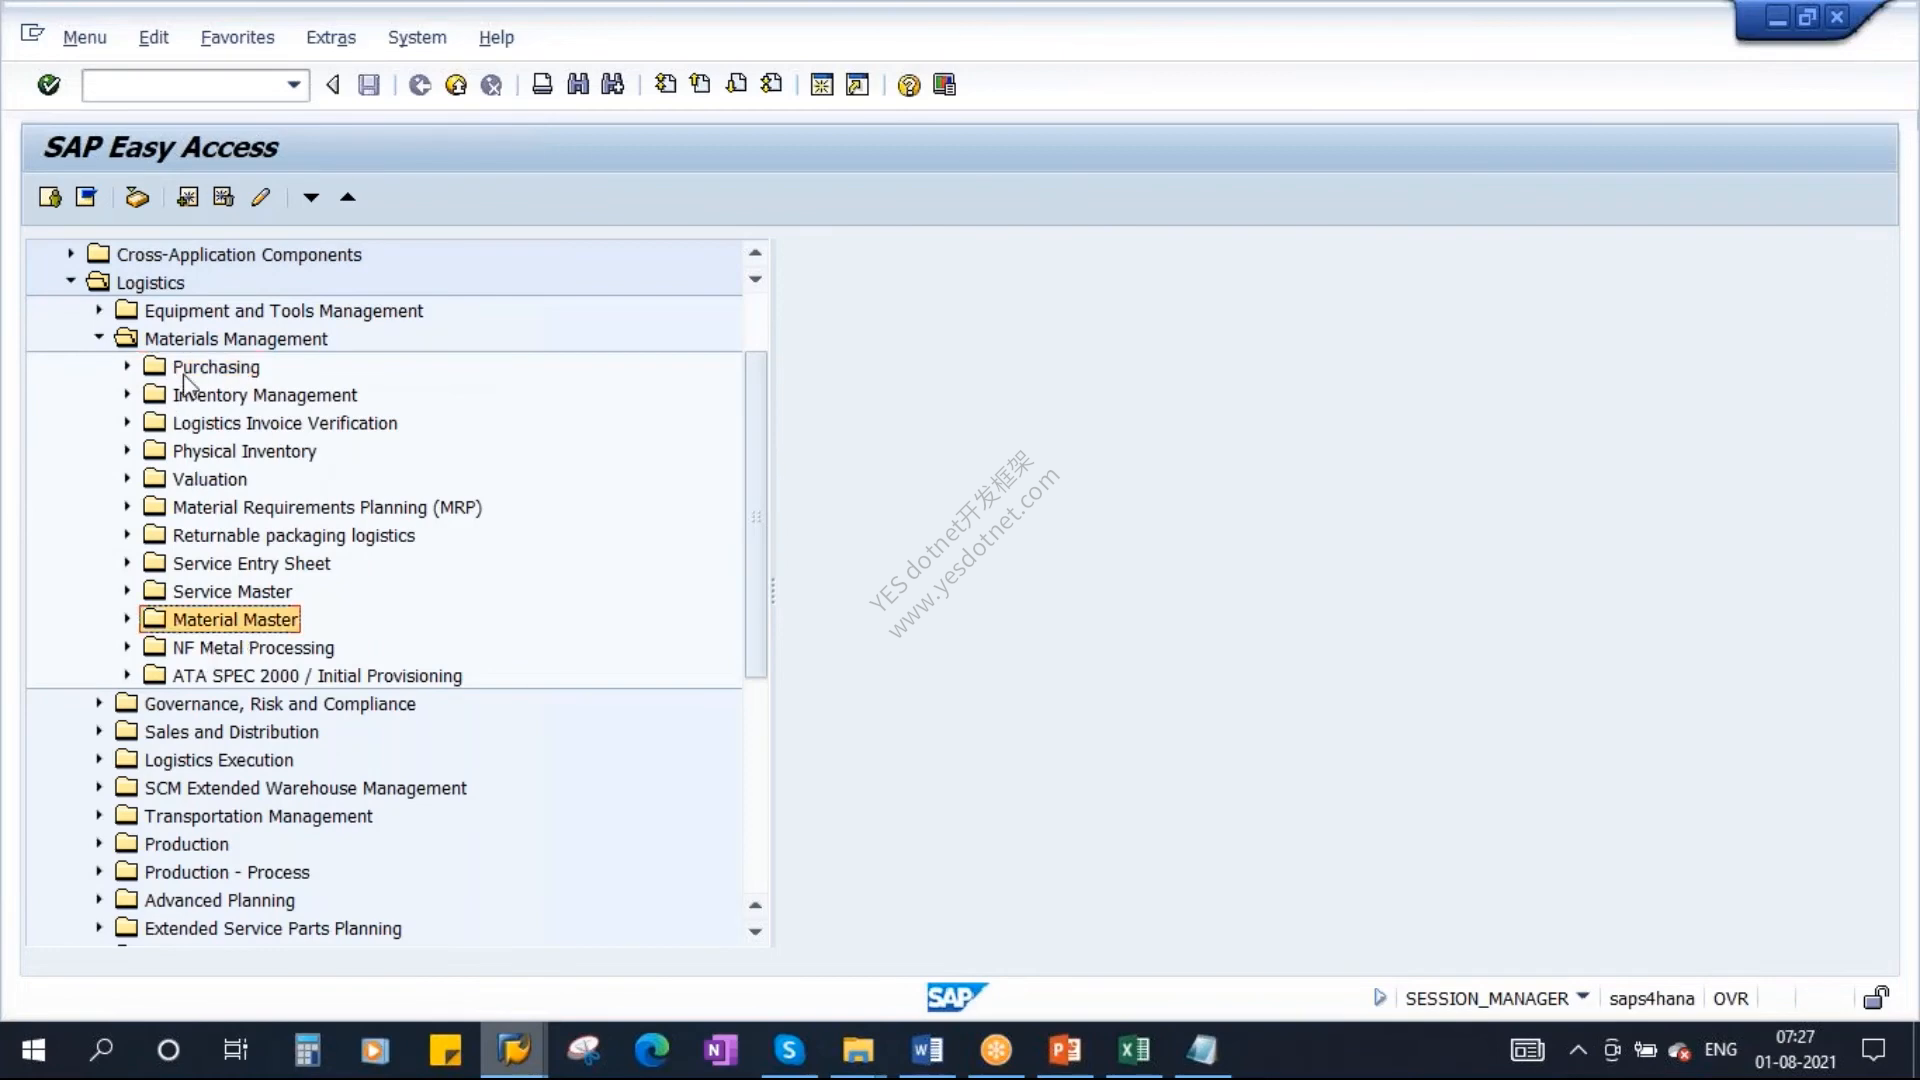Click the OVR insert mode indicator
The height and width of the screenshot is (1080, 1920).
(x=1730, y=998)
